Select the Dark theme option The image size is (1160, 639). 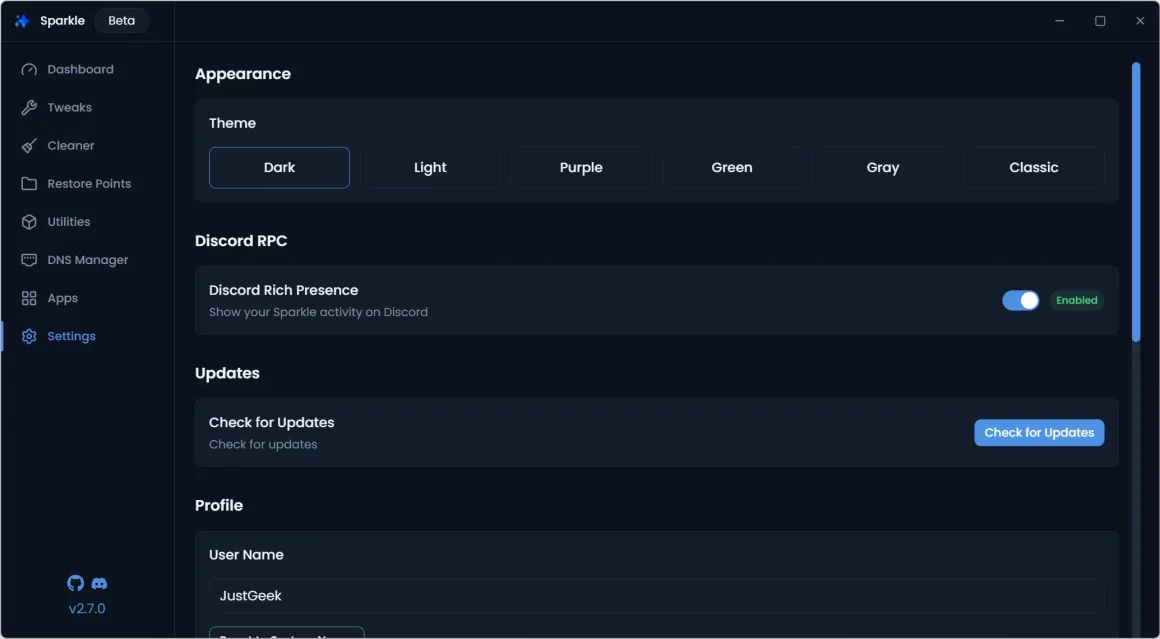279,168
